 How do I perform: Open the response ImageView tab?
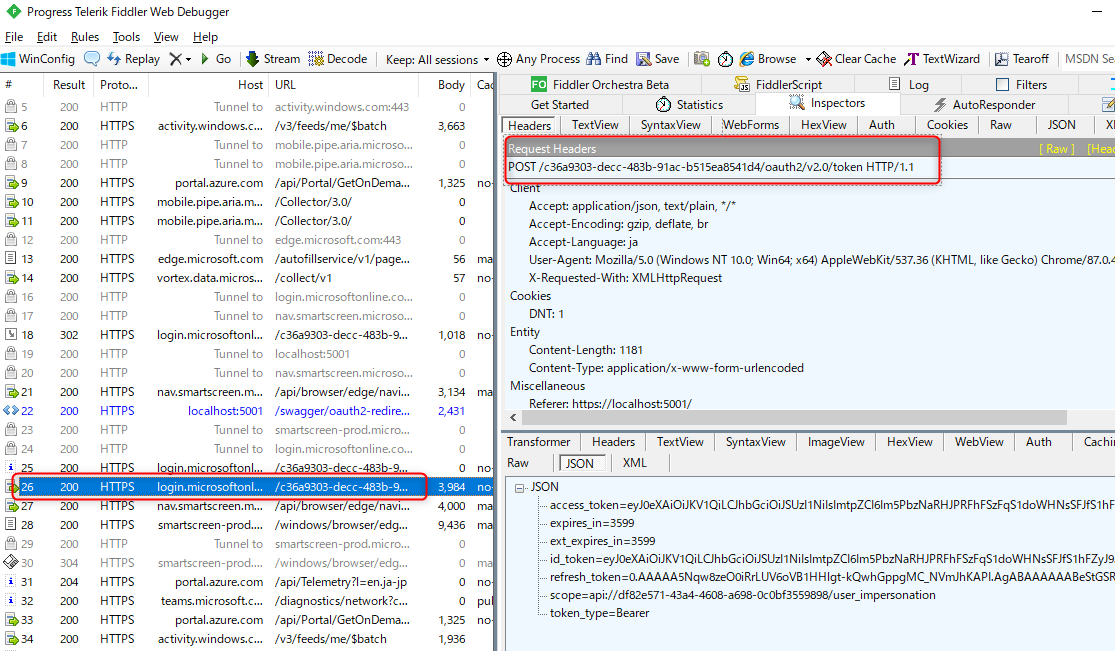836,442
